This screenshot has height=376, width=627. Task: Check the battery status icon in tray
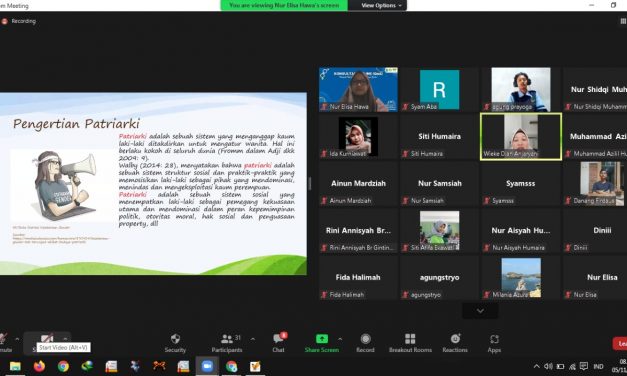point(561,366)
